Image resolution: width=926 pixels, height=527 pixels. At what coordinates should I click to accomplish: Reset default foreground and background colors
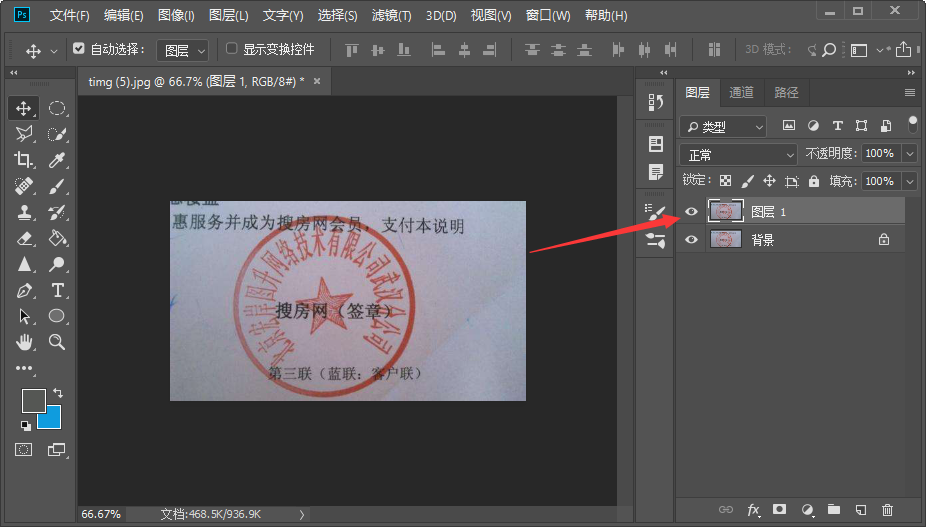tap(25, 425)
